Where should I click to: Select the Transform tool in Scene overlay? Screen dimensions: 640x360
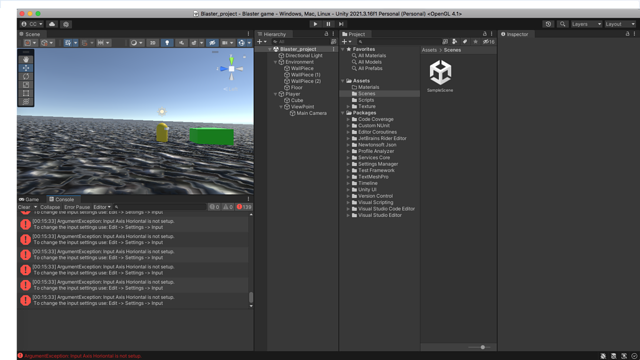tap(26, 102)
